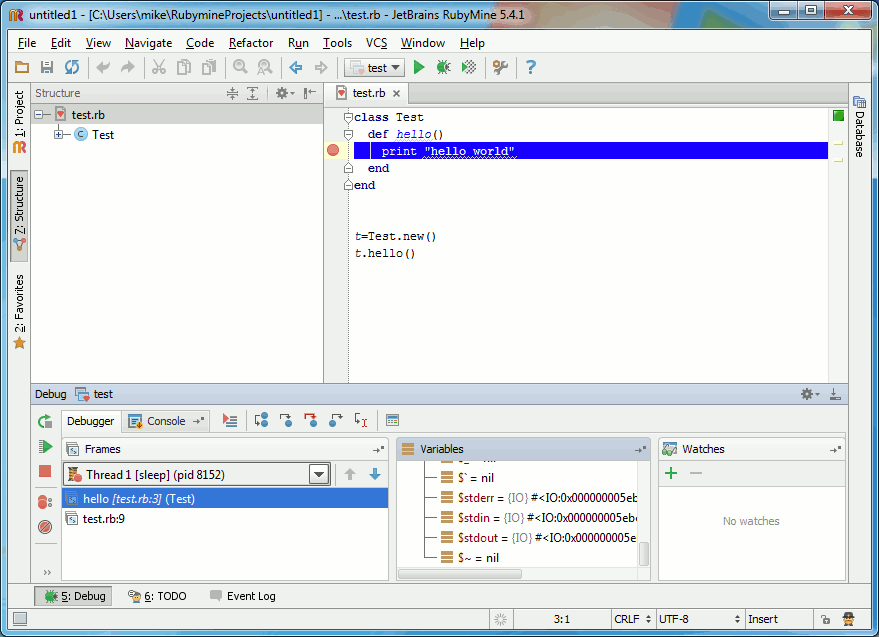
Task: Open the 1: Project side panel
Action: 20,122
